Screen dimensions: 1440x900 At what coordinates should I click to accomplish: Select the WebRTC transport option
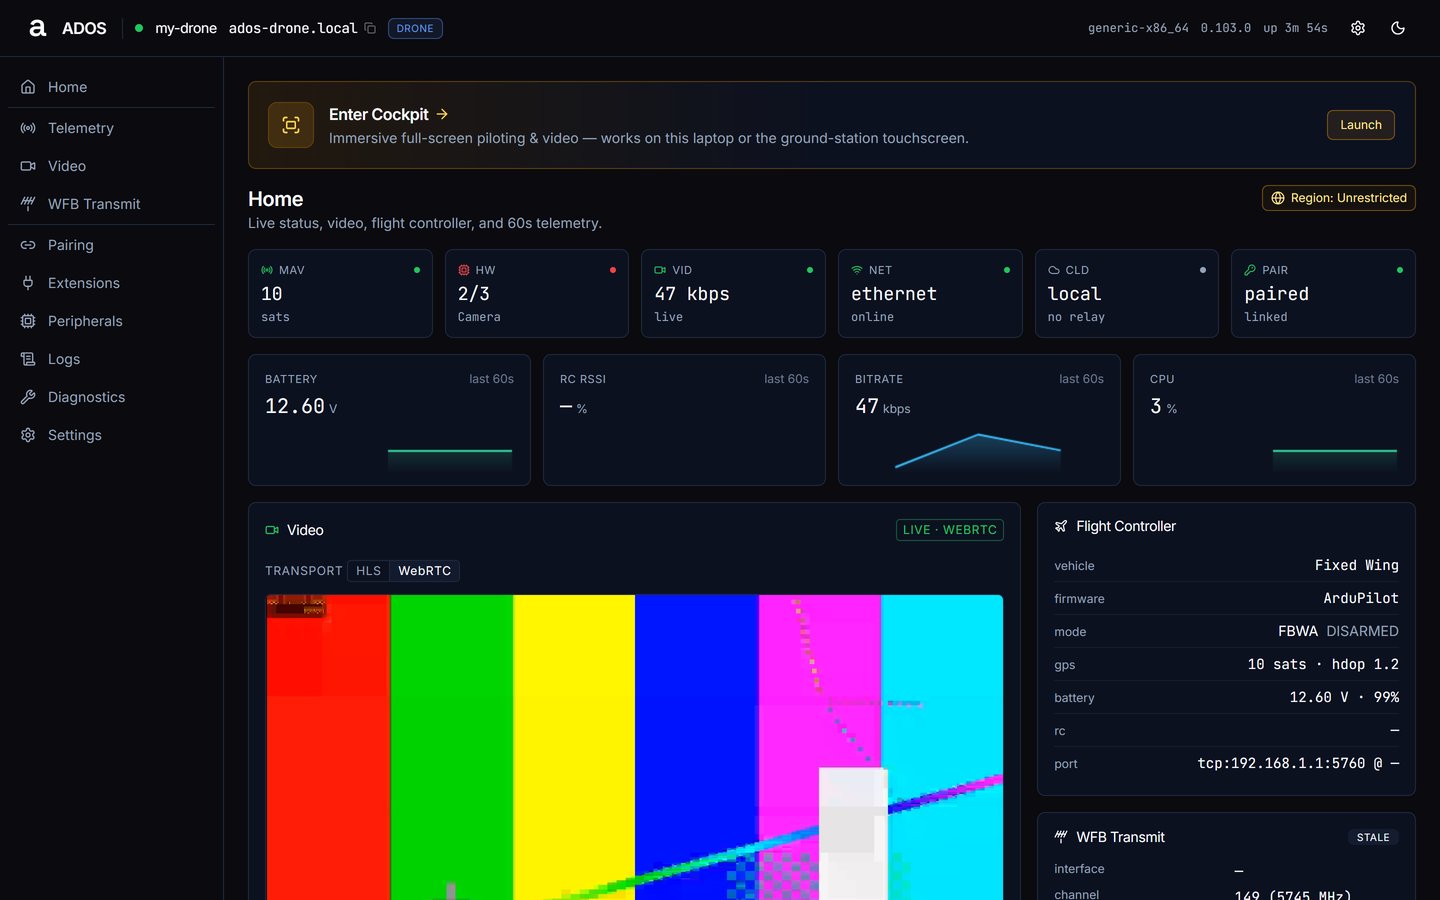[x=424, y=571]
